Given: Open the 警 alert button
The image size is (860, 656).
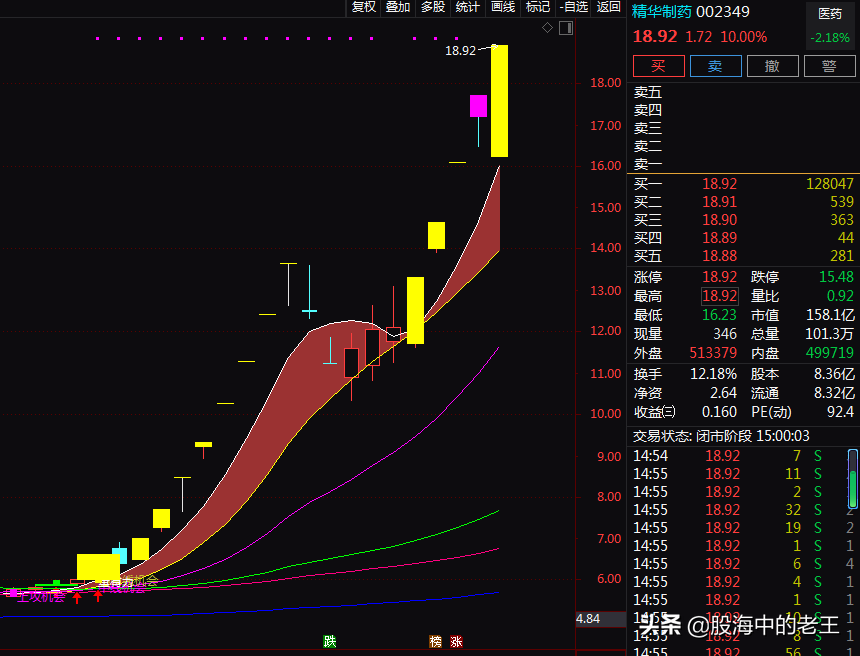Looking at the screenshot, I should tap(829, 66).
